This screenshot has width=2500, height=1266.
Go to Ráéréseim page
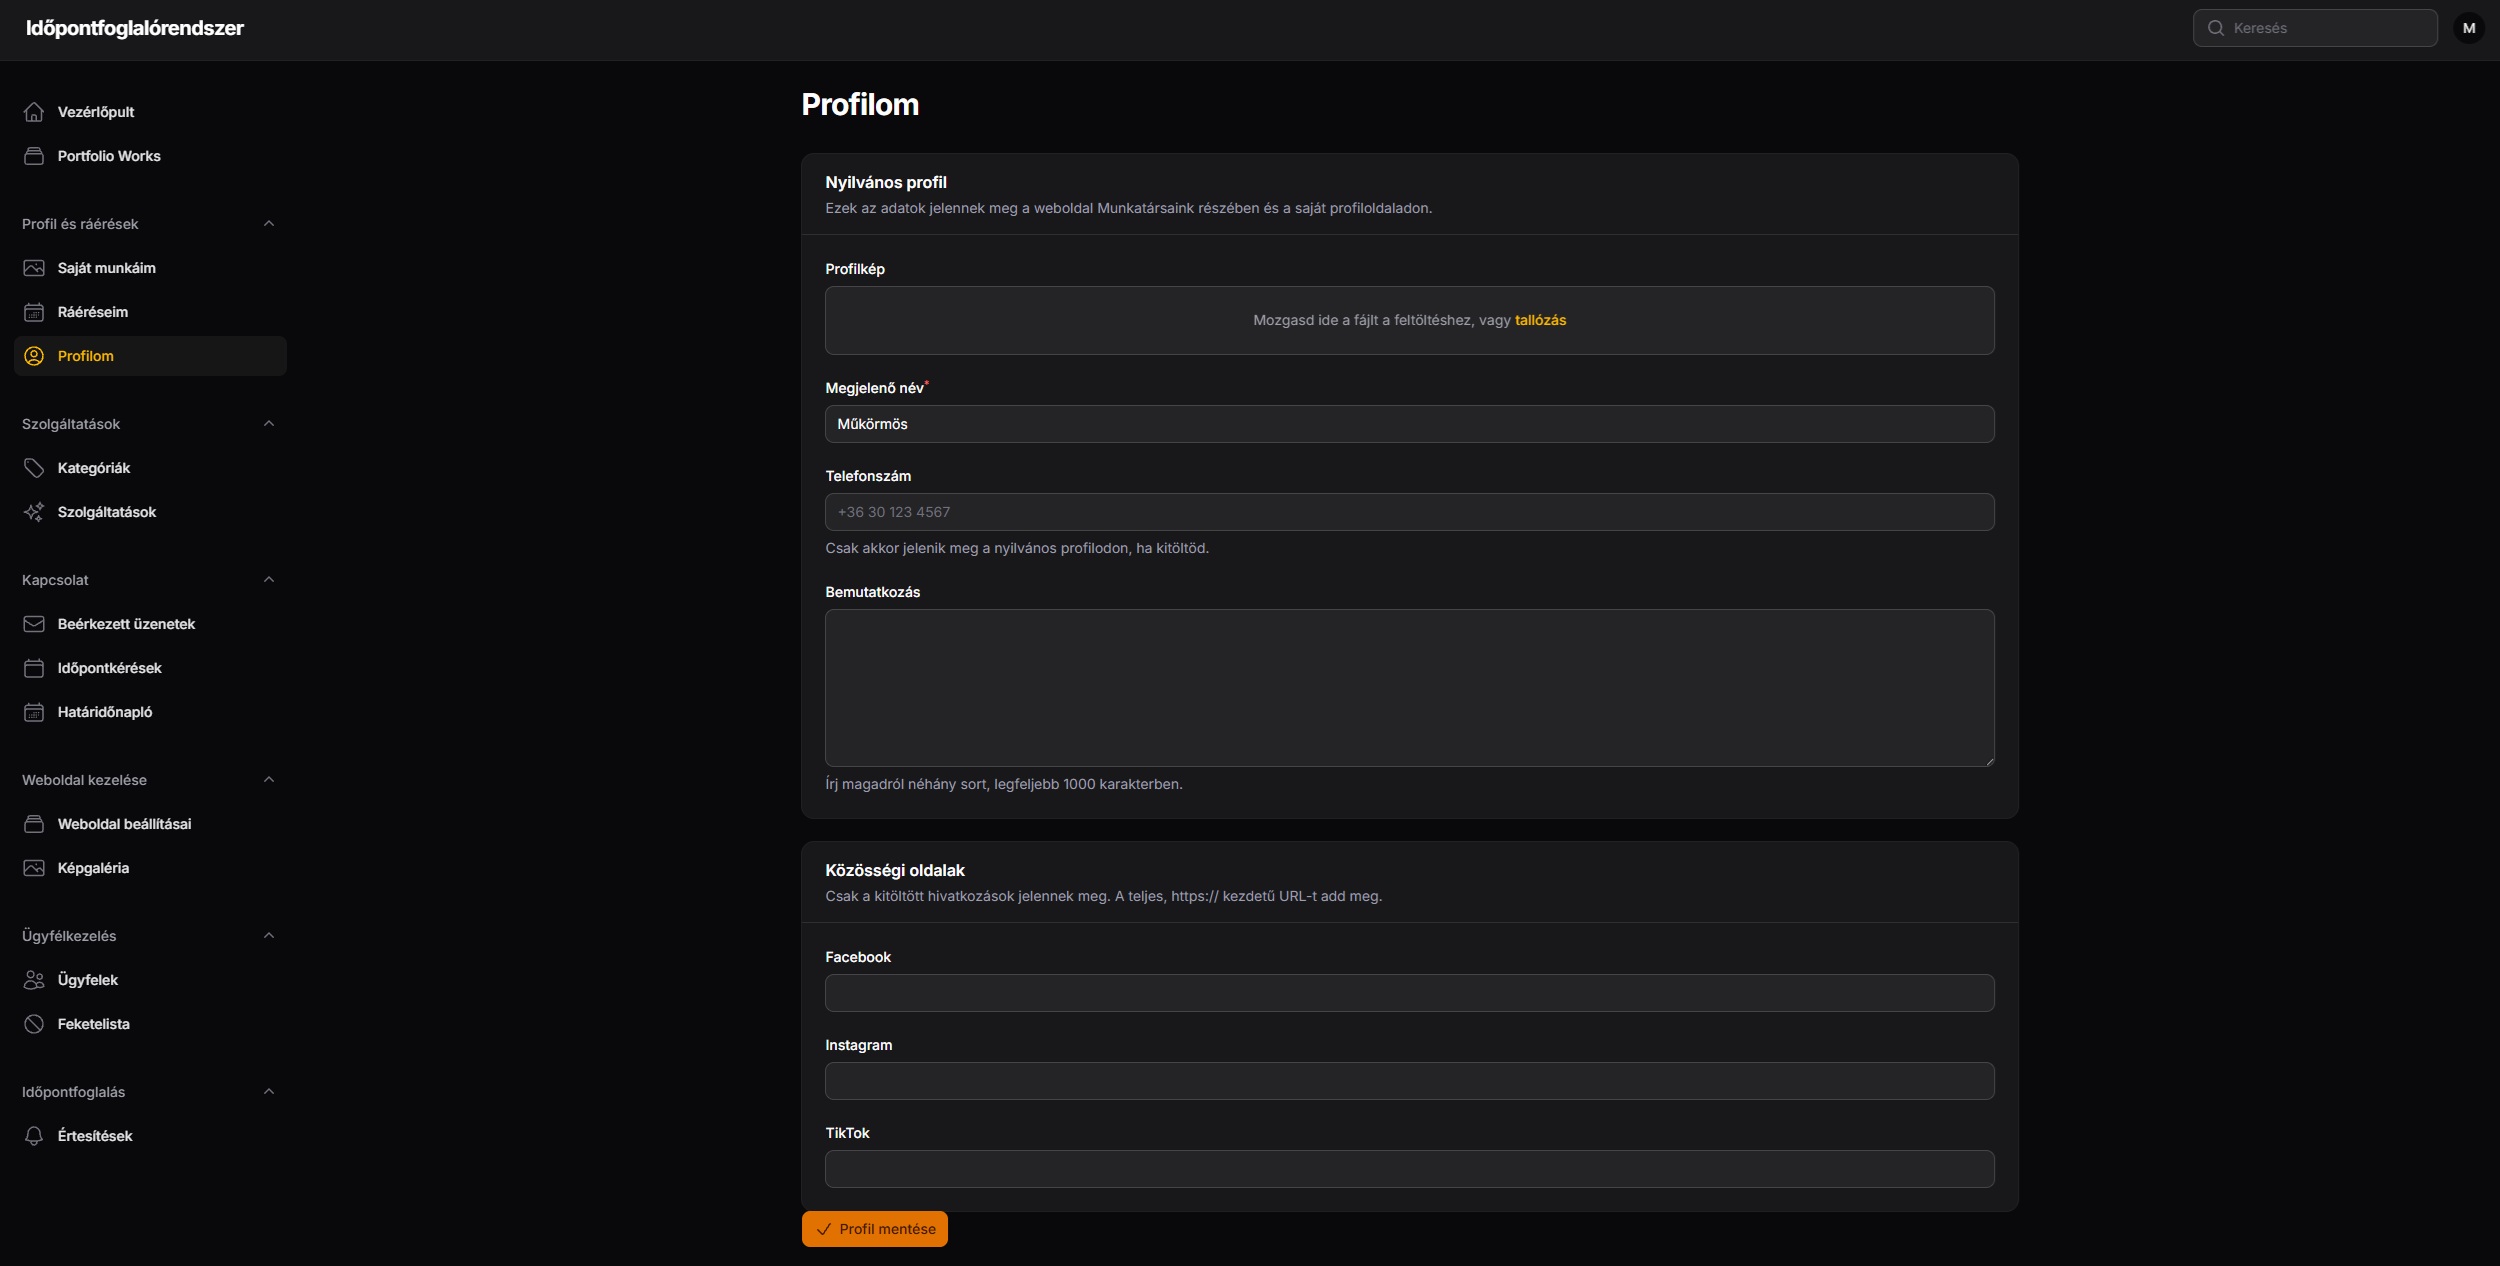150,312
